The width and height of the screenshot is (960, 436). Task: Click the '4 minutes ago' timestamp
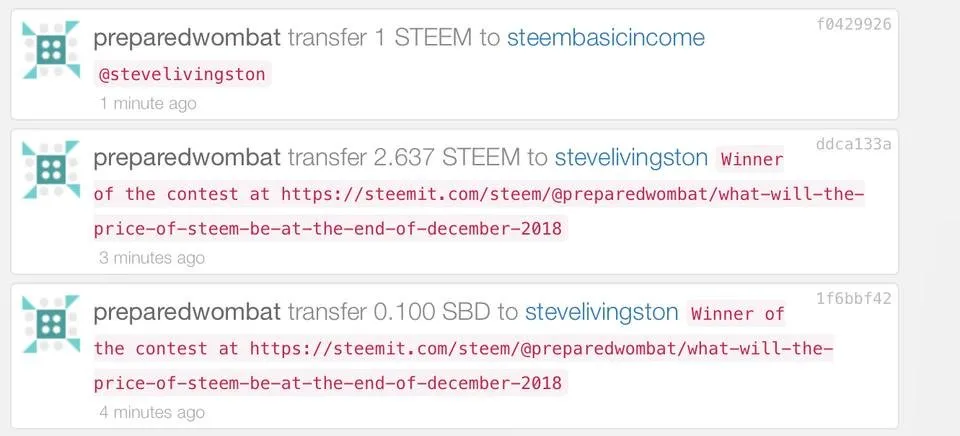pos(152,412)
